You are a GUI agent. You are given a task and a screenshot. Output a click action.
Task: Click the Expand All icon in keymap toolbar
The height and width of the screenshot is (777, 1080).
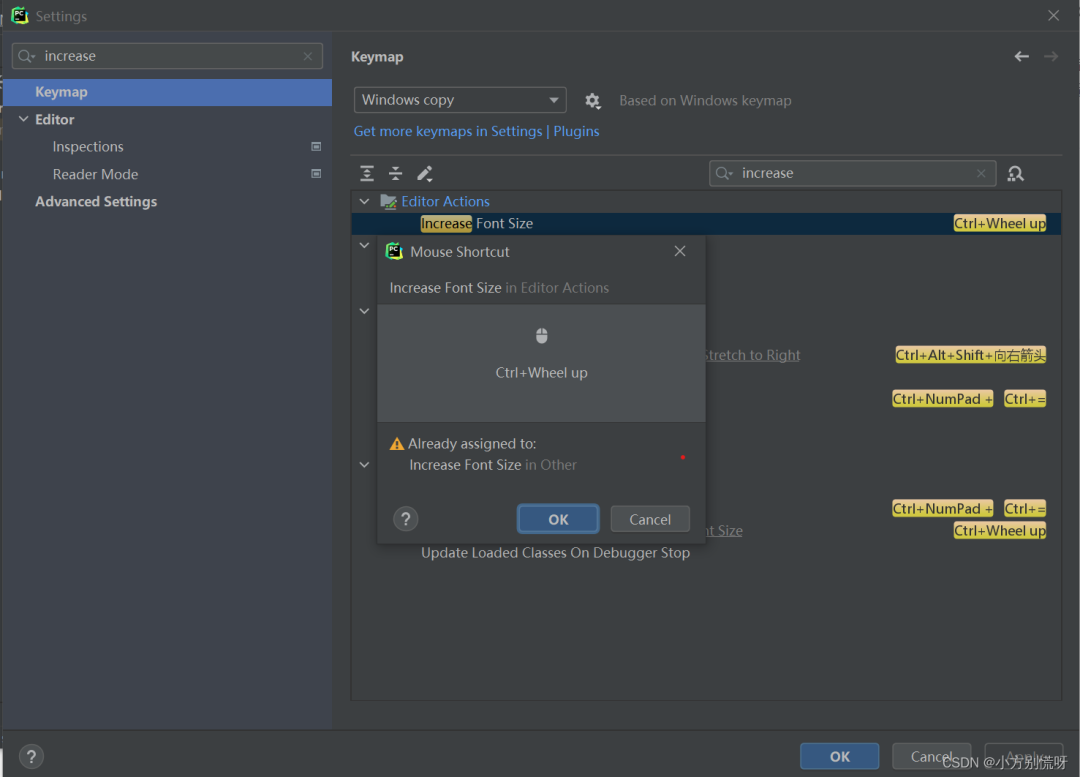pos(367,173)
